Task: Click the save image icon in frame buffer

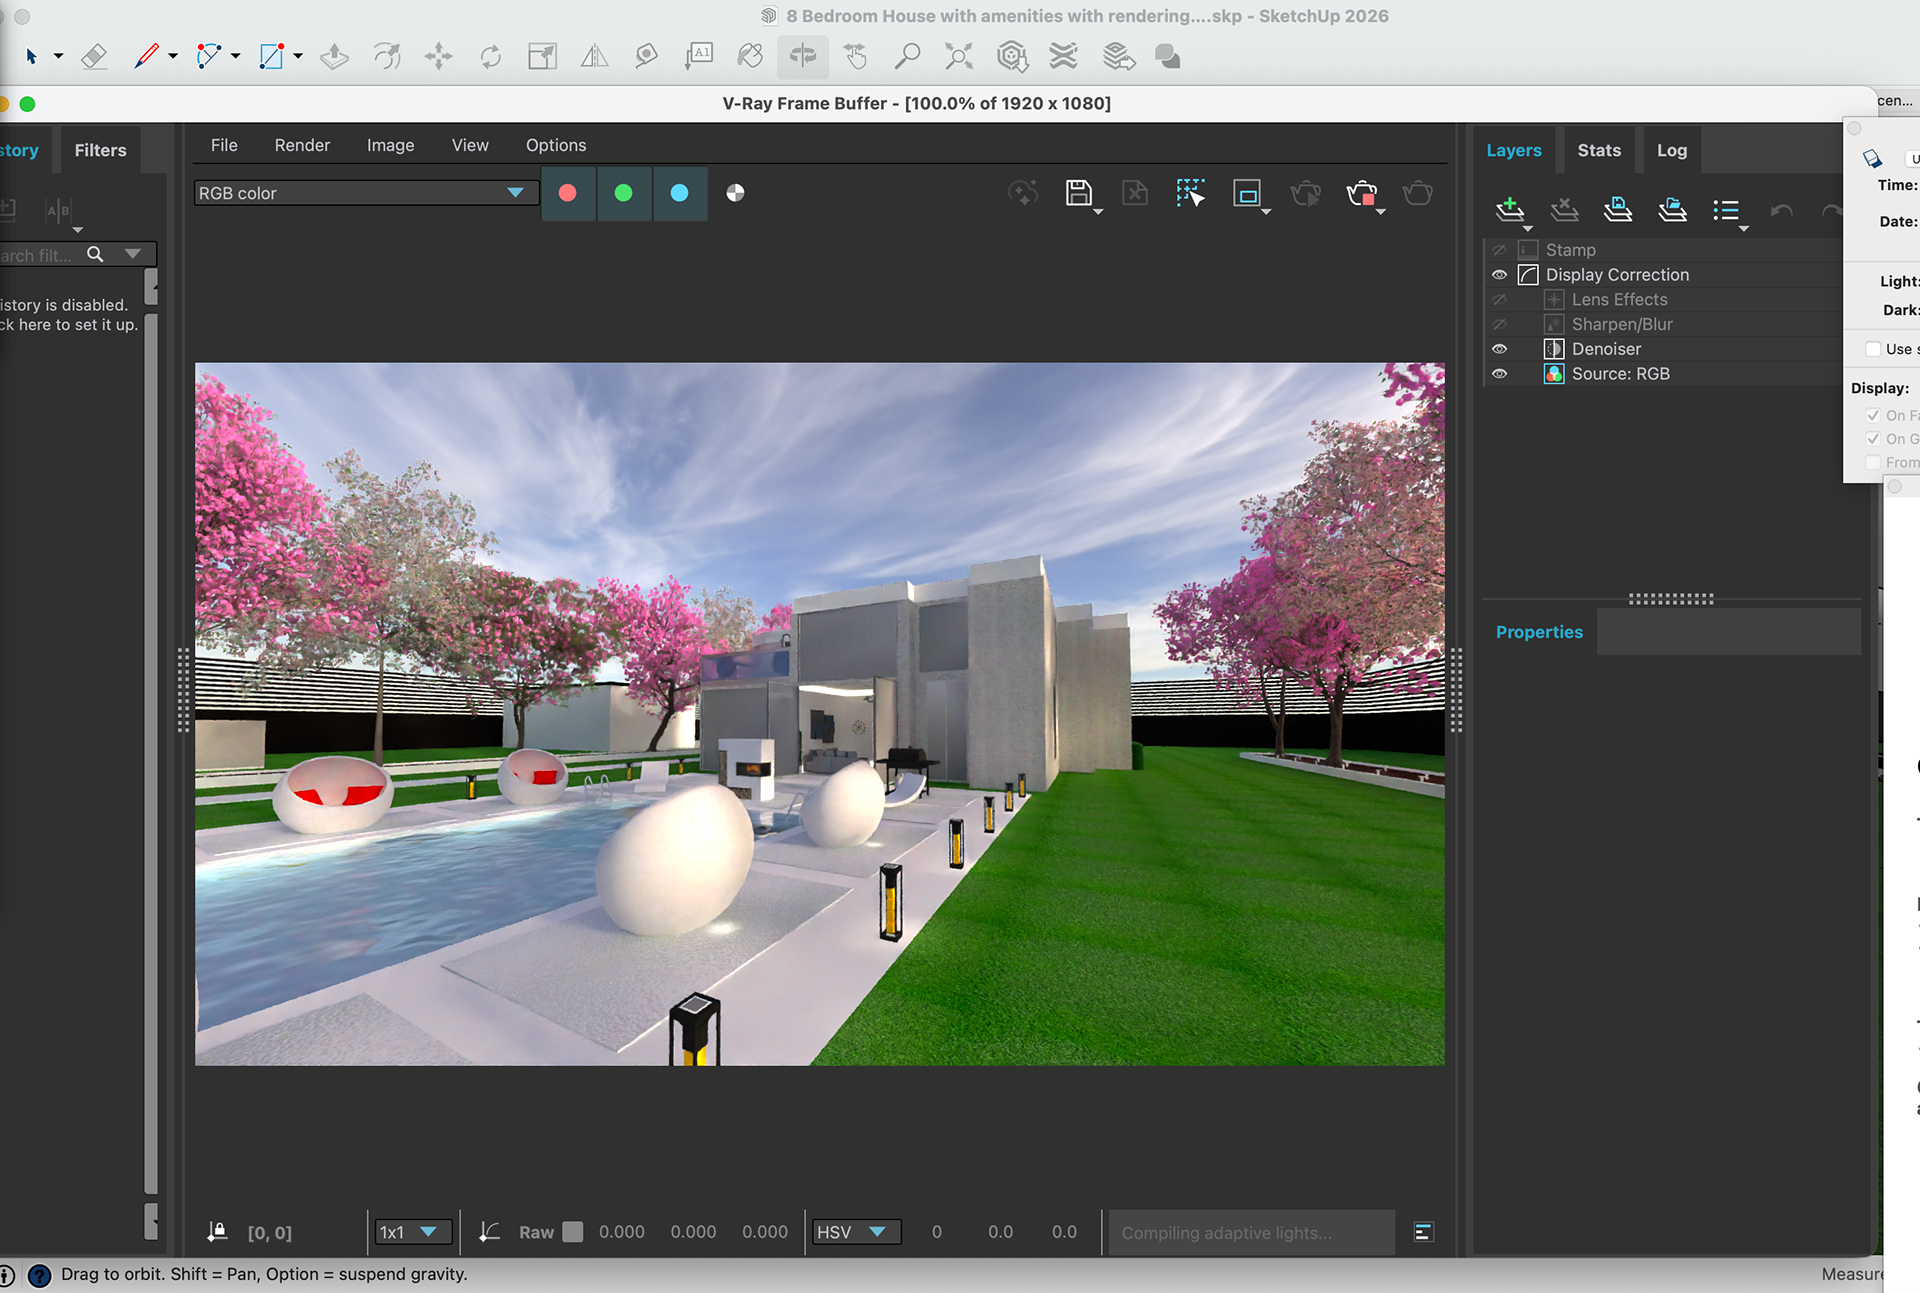Action: (x=1078, y=193)
